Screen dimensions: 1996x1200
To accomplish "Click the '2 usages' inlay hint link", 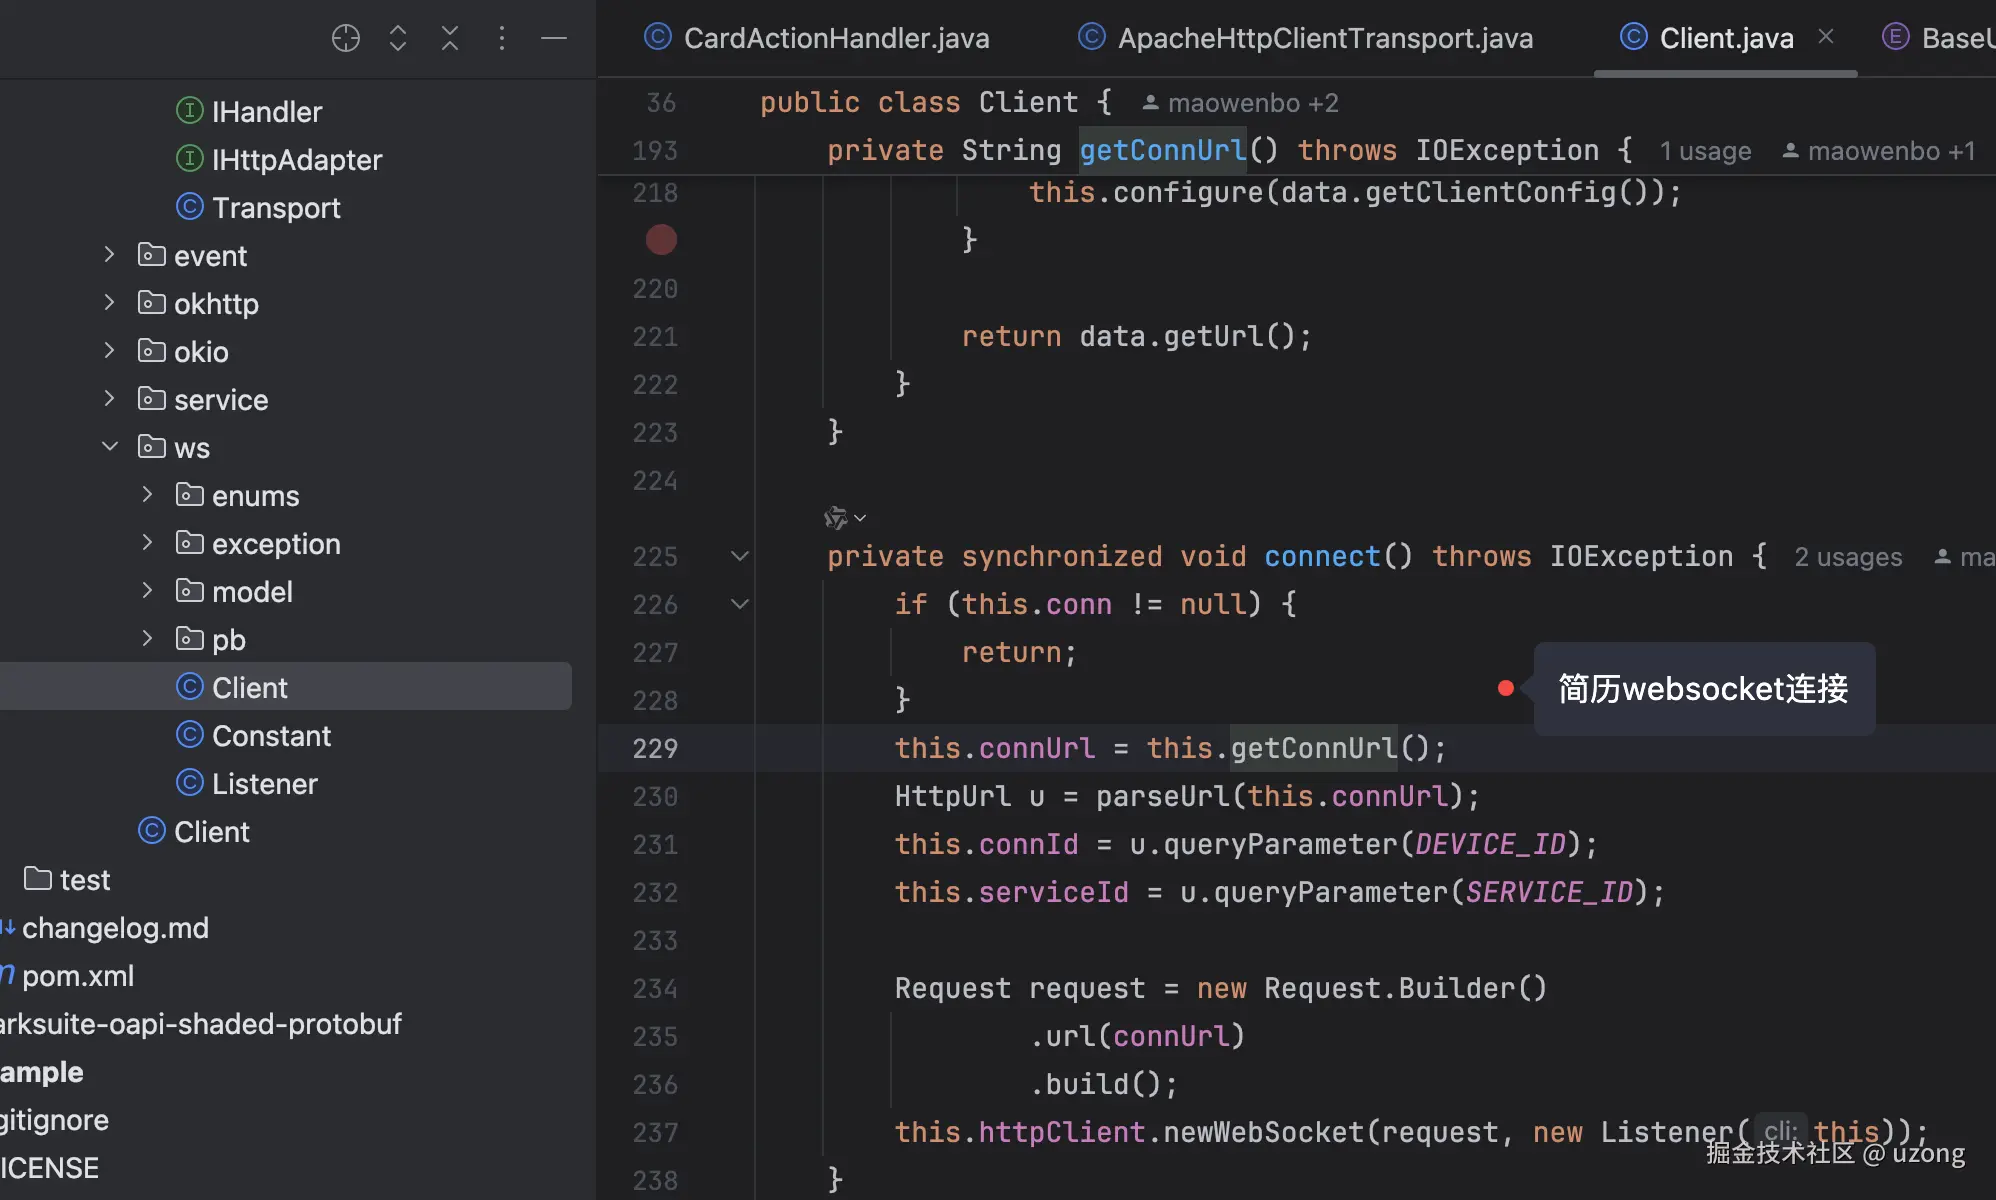I will pos(1848,557).
